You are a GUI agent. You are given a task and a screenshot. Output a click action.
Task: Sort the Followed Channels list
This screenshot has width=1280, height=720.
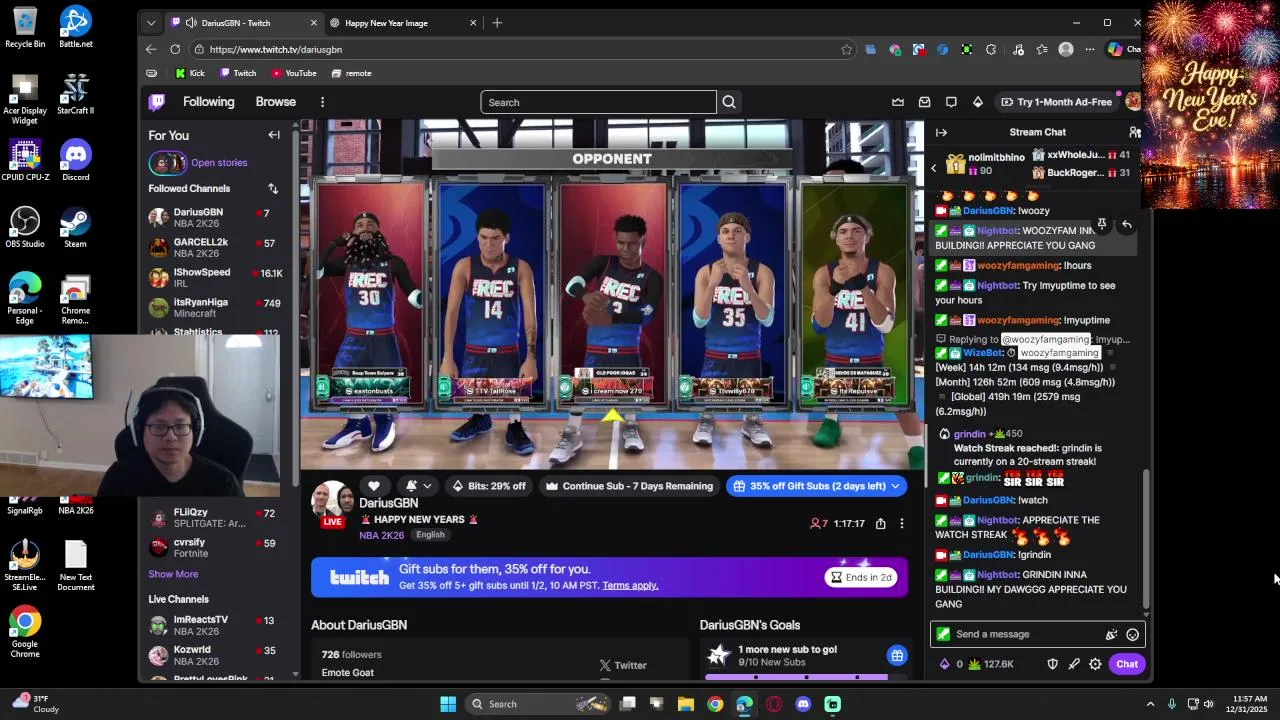273,188
